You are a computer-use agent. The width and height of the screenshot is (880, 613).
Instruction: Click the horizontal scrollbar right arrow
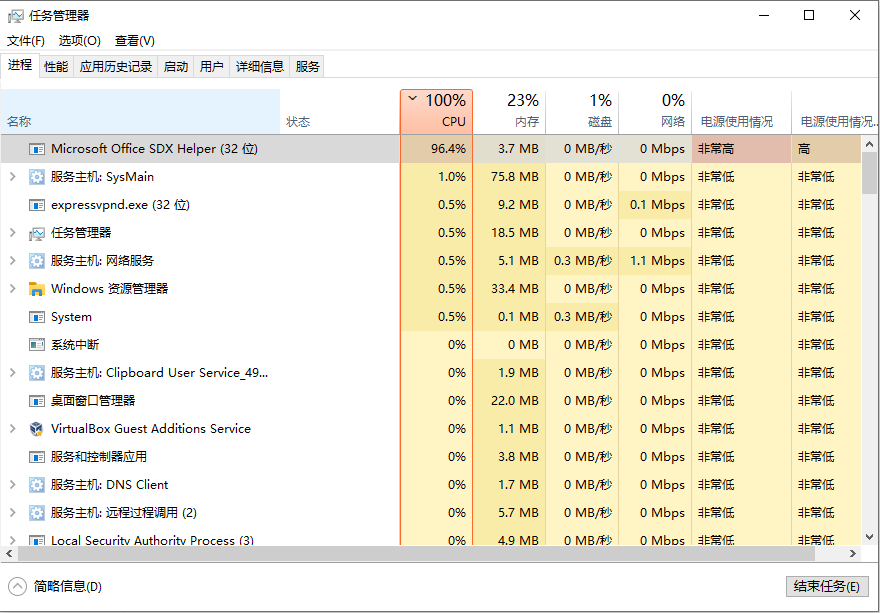click(853, 553)
